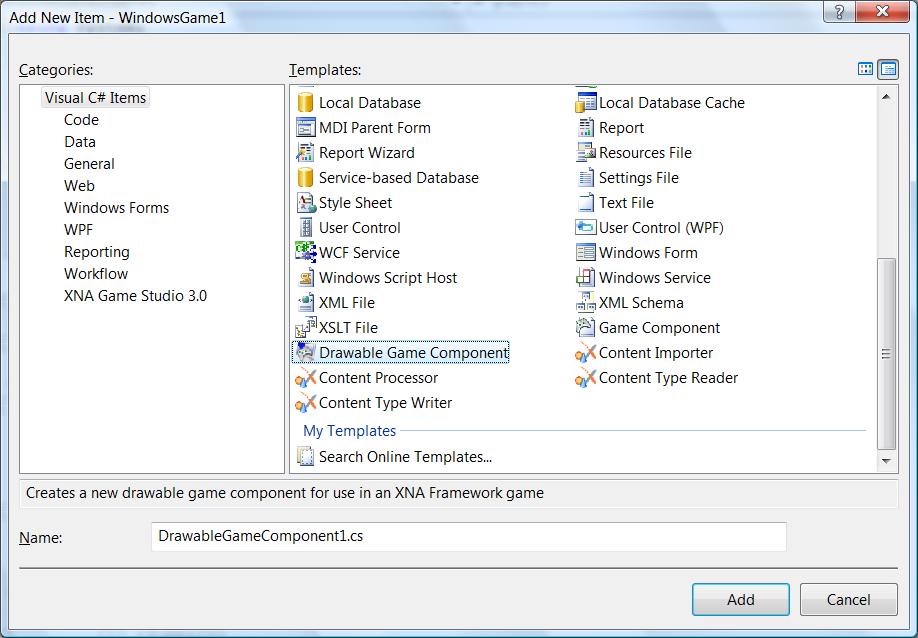Select the Drawable Game Component icon
918x638 pixels.
(x=305, y=352)
